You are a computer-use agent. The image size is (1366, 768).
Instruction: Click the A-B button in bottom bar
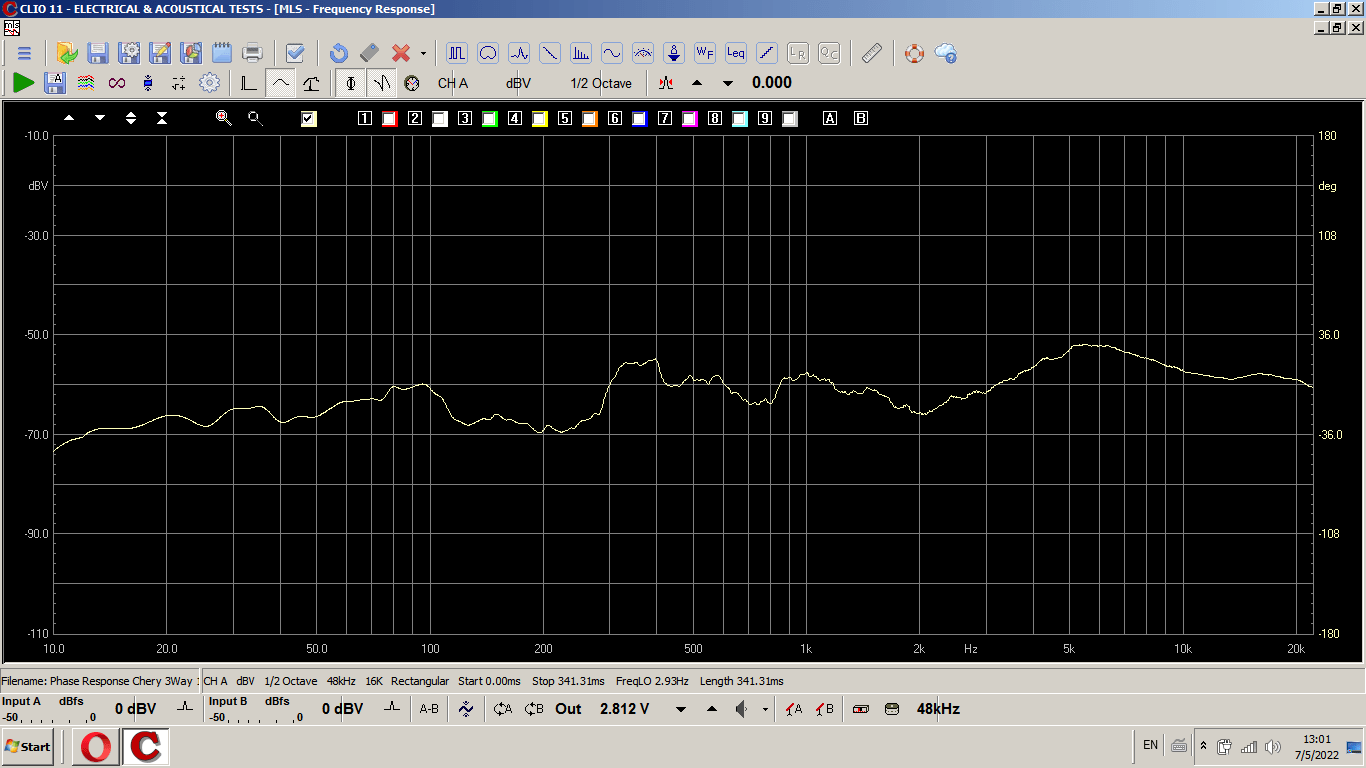429,709
